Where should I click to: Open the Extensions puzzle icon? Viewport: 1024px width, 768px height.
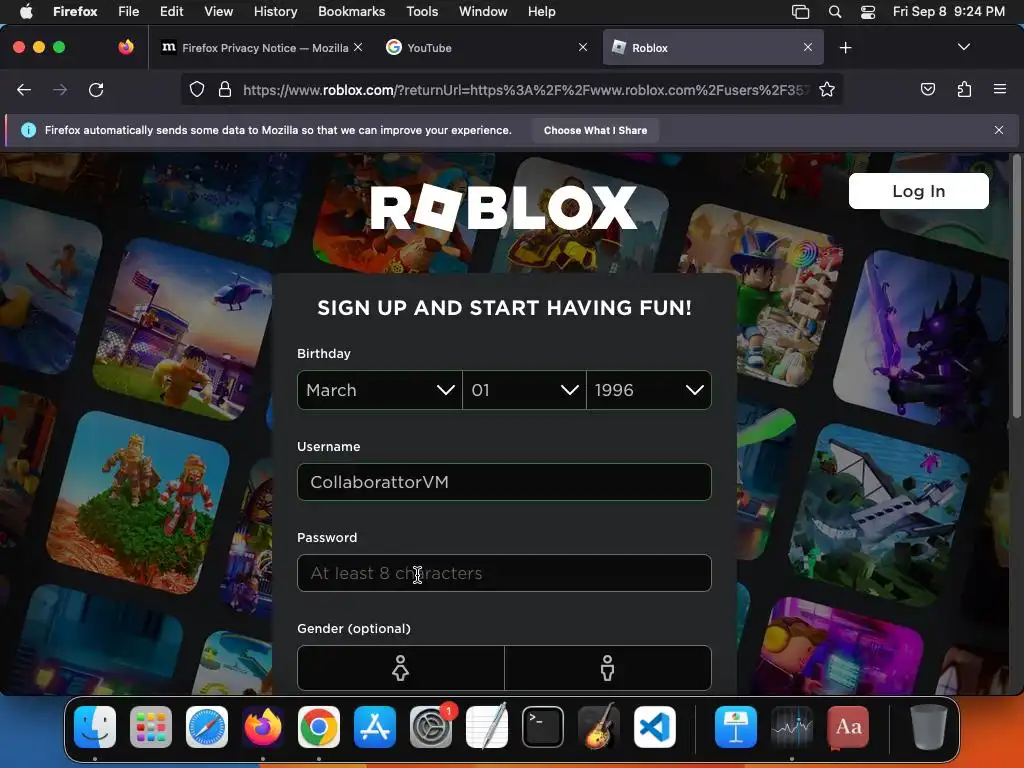tap(964, 89)
